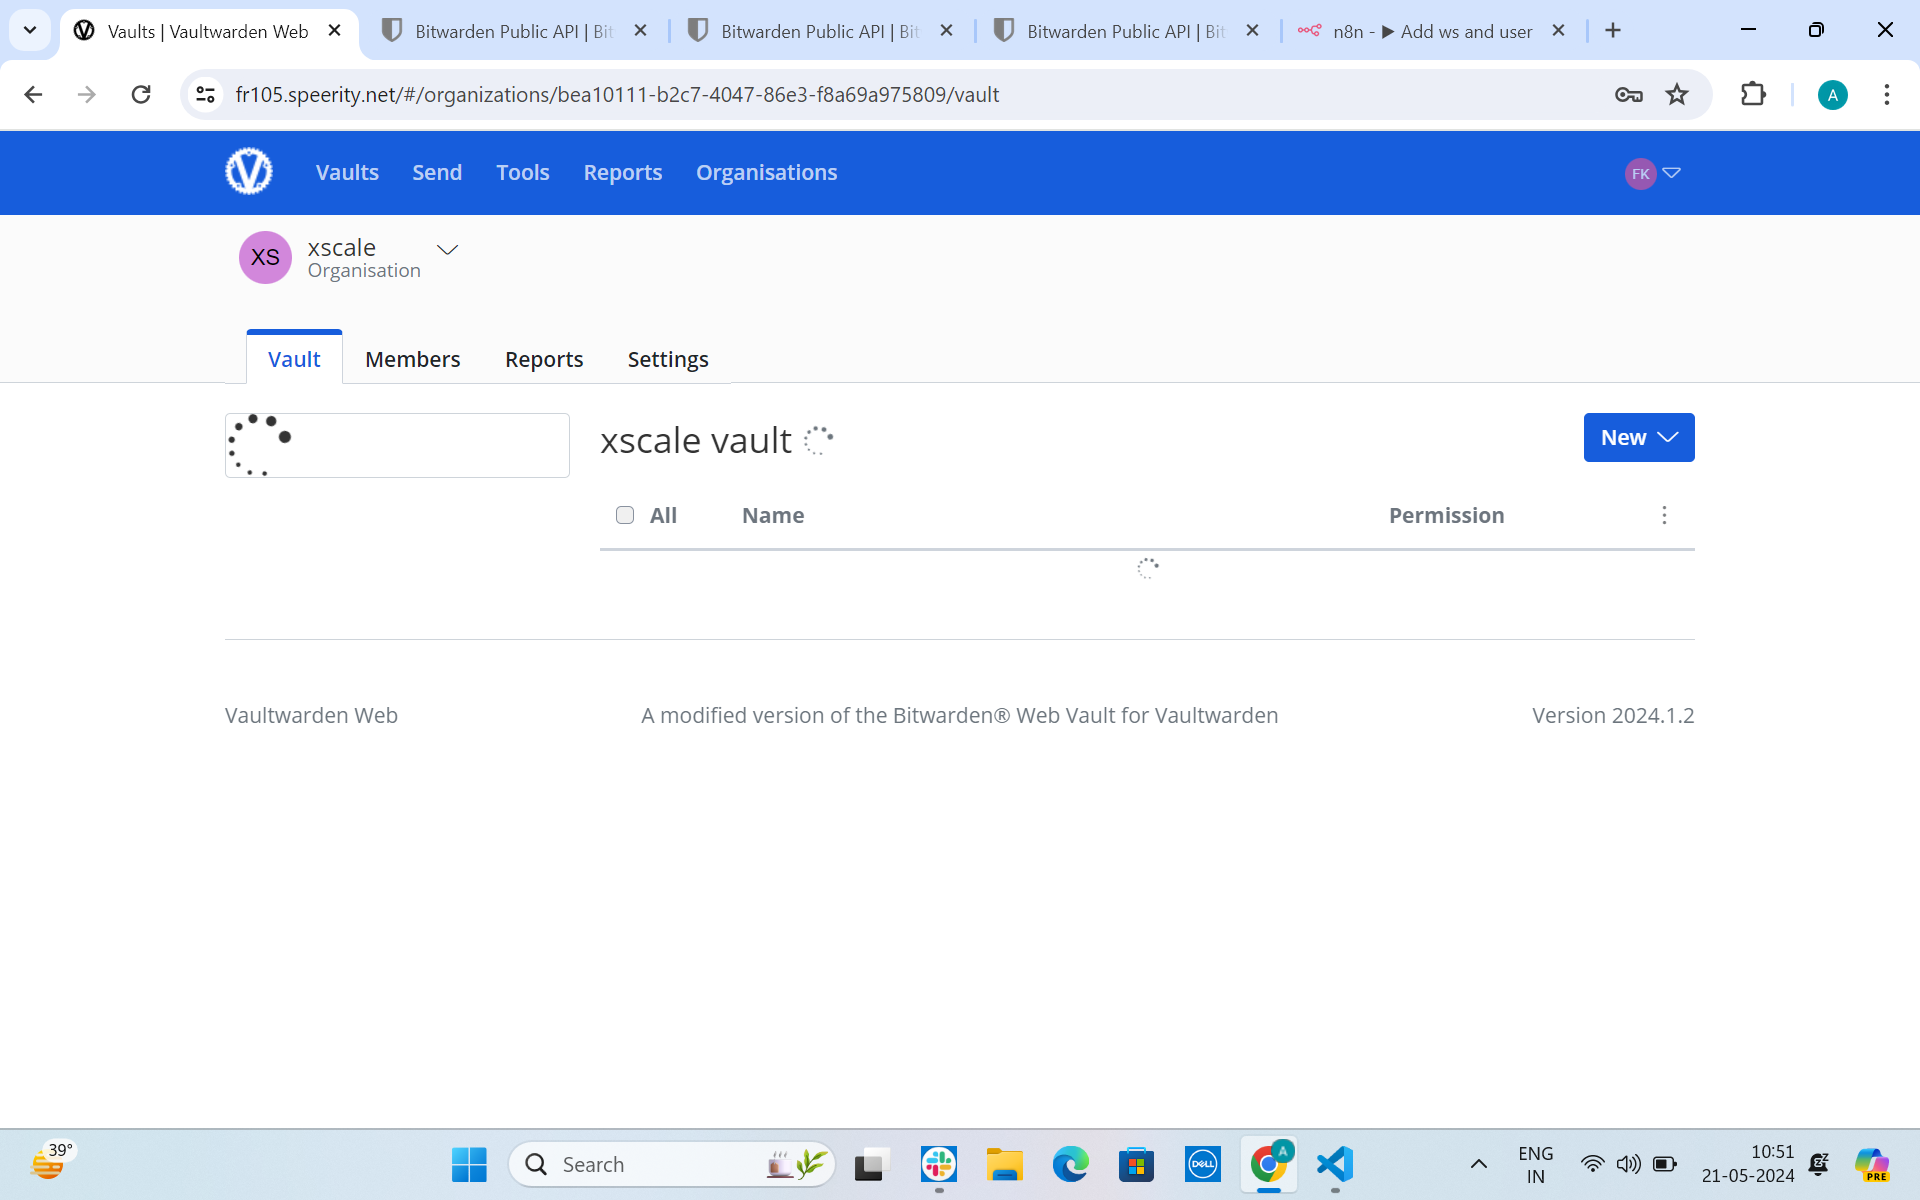Screen dimensions: 1920x1200
Task: Check the All items checkbox
Action: [x=625, y=515]
